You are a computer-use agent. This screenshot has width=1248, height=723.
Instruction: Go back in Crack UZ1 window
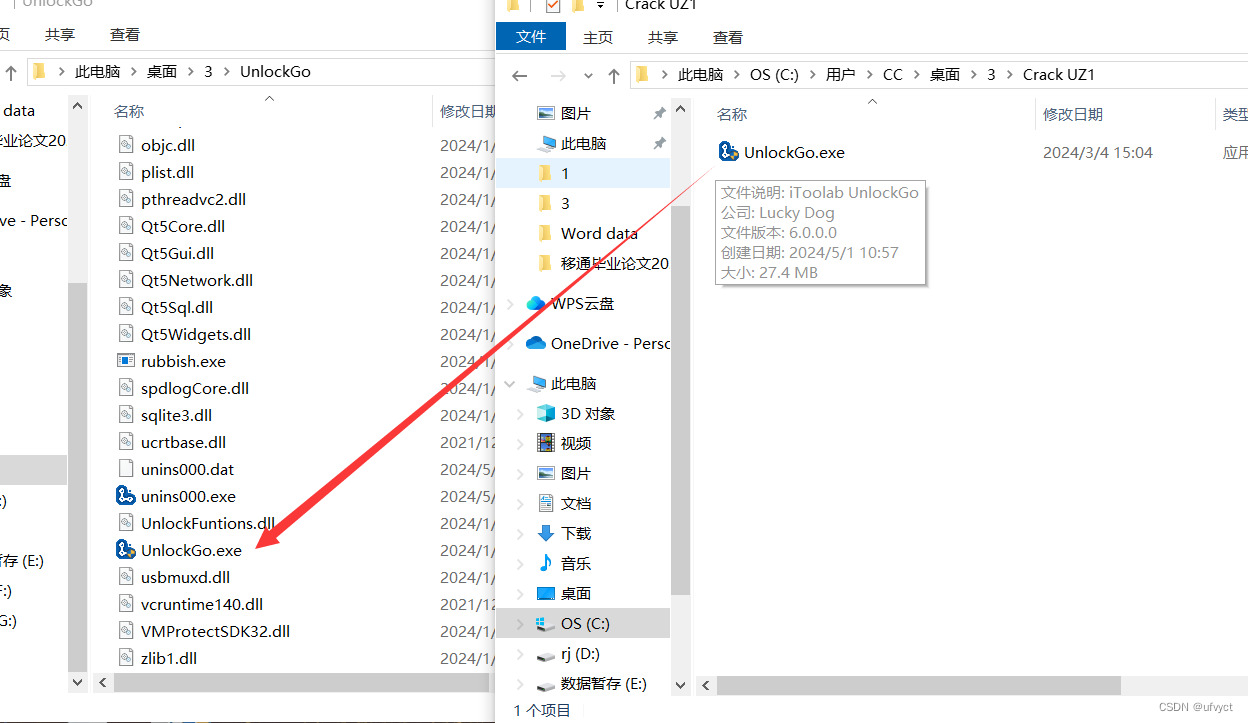click(x=519, y=75)
